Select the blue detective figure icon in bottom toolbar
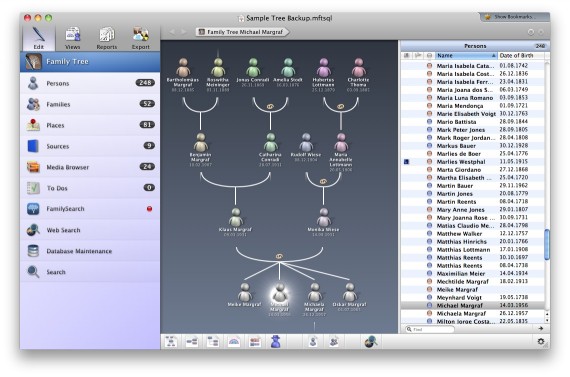 [x=276, y=342]
